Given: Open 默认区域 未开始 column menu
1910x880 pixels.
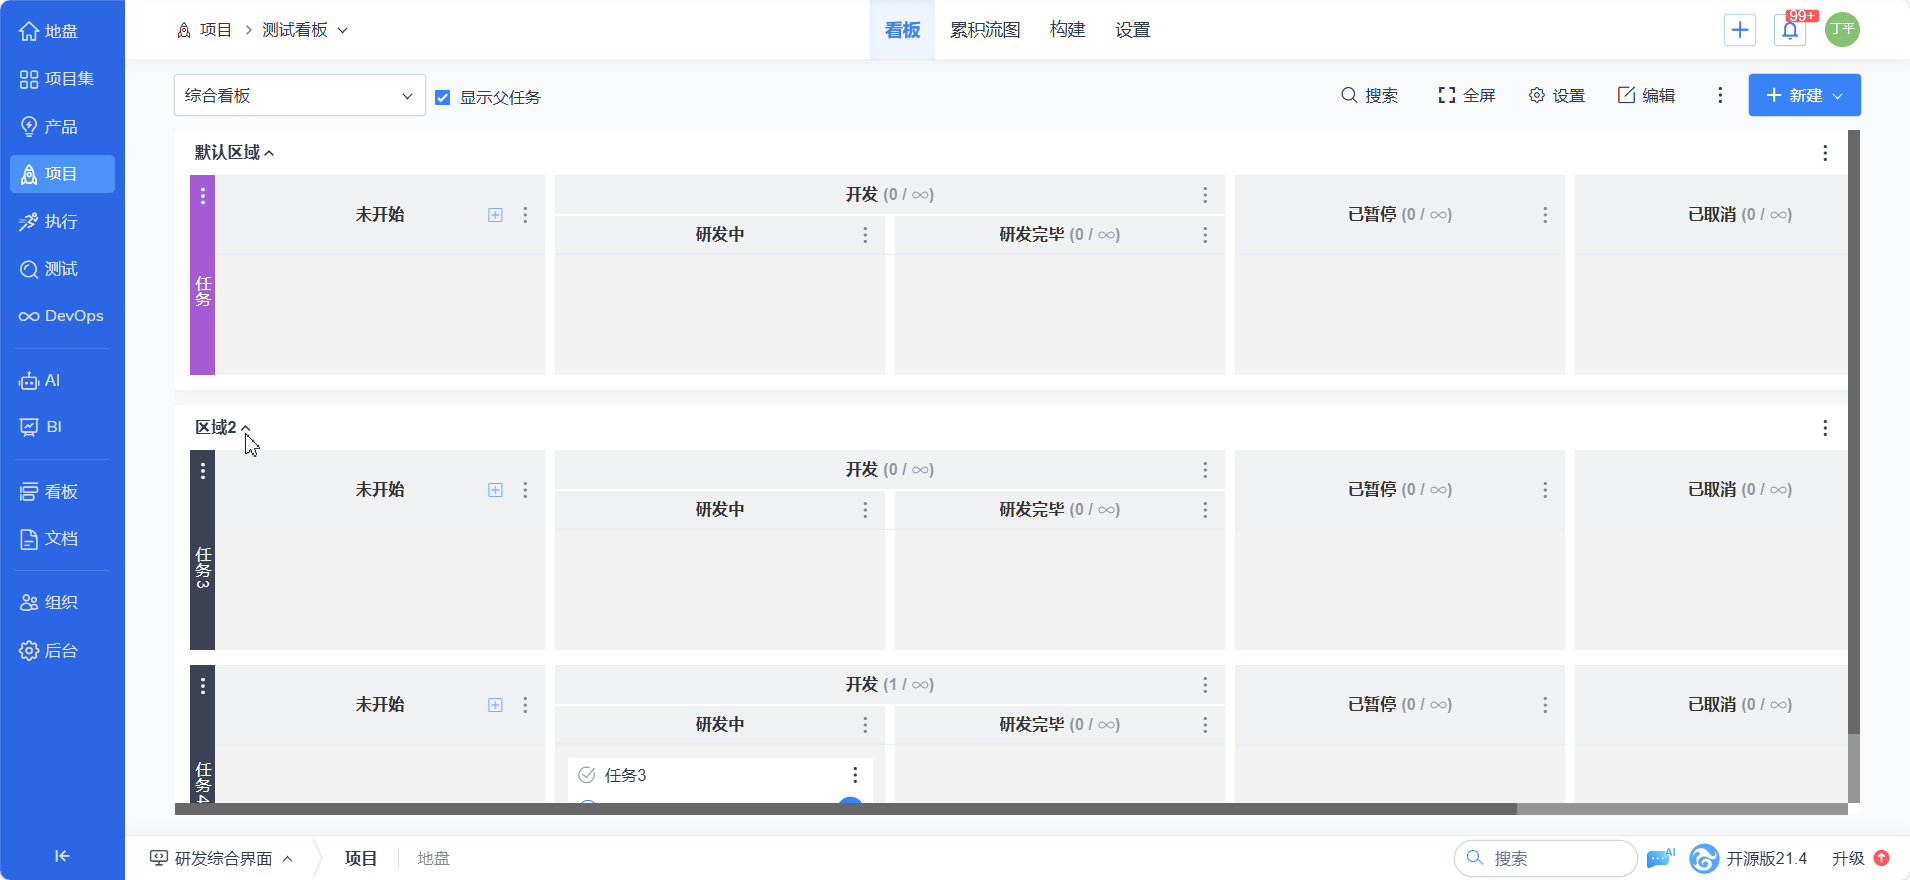Looking at the screenshot, I should coord(525,215).
